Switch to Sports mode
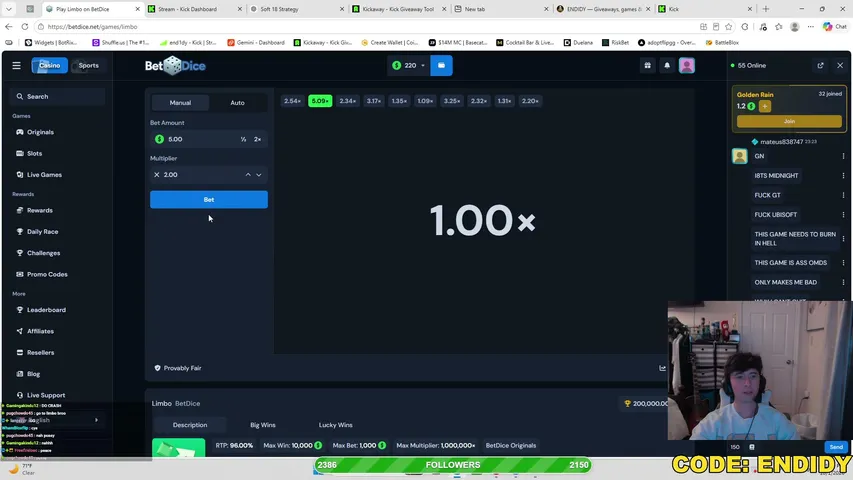853x480 pixels. click(89, 65)
